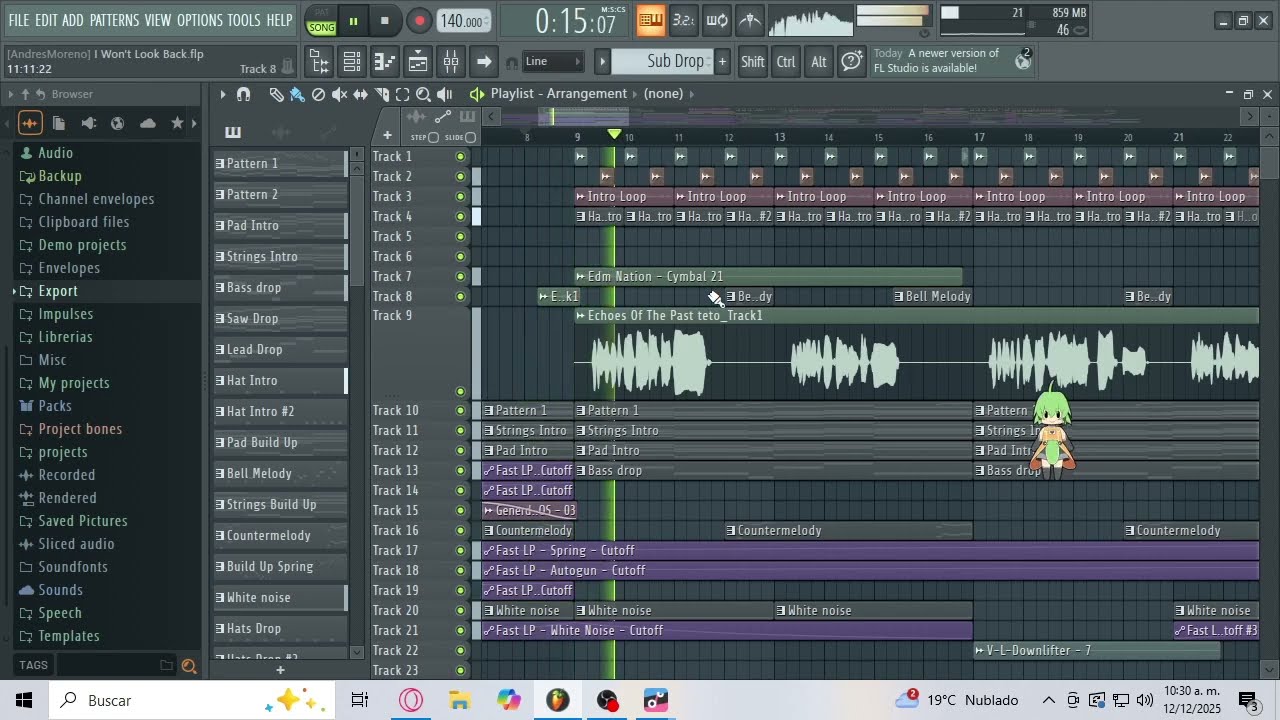Click the Record button
The width and height of the screenshot is (1280, 720).
419,21
